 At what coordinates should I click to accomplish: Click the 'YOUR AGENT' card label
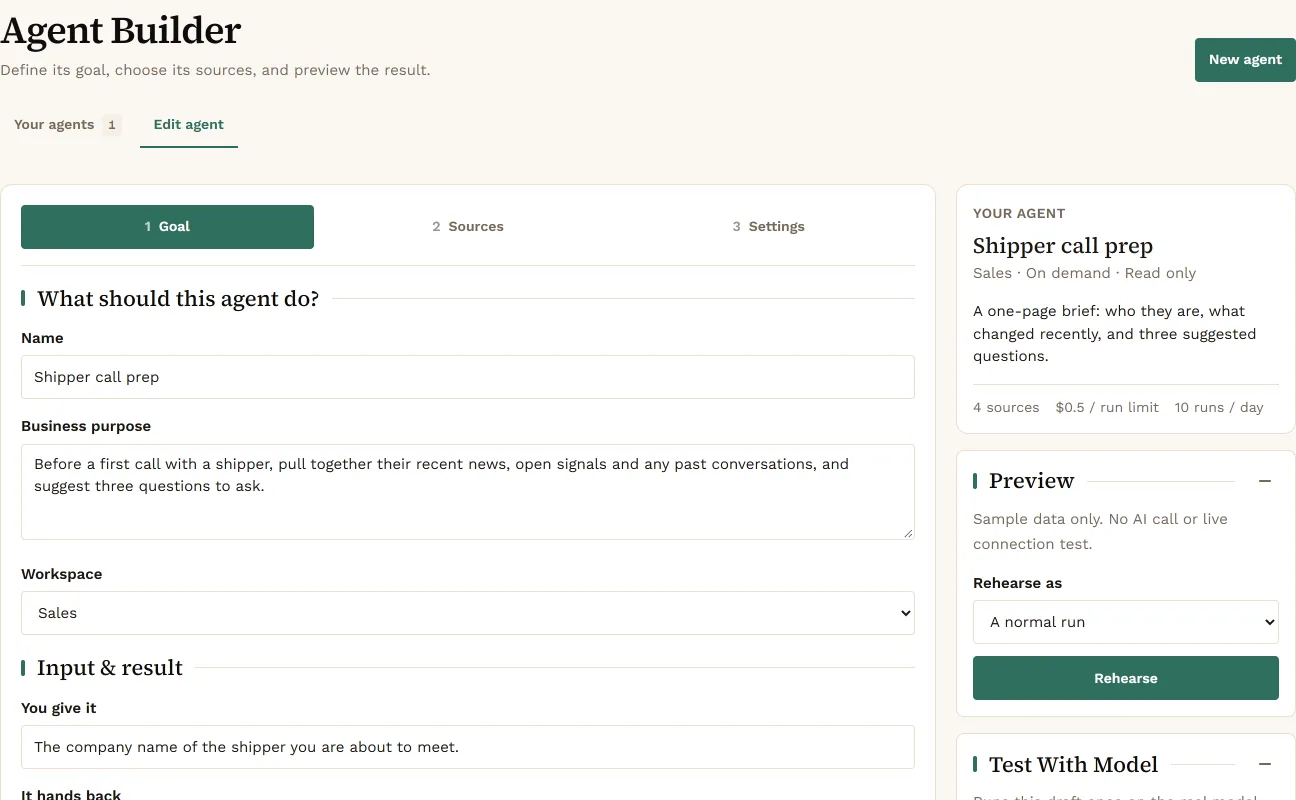point(1019,214)
